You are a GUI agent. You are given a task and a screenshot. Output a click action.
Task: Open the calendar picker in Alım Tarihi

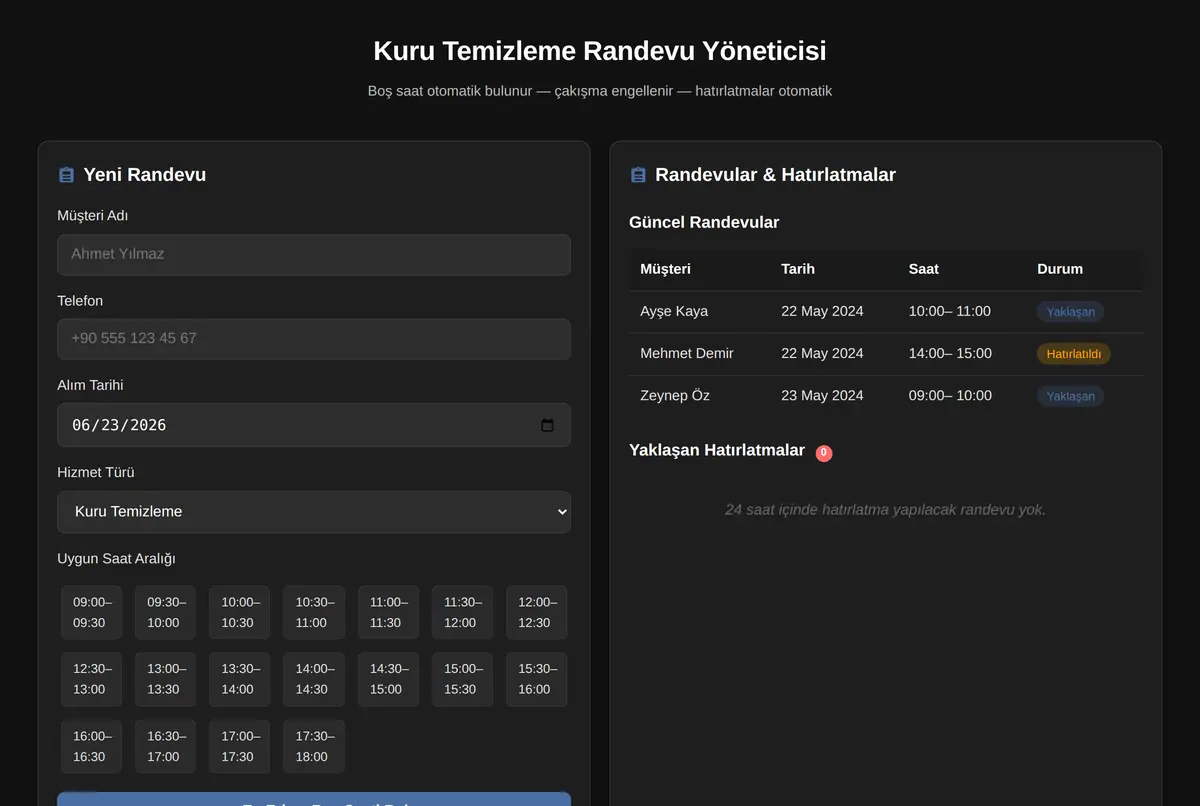547,425
